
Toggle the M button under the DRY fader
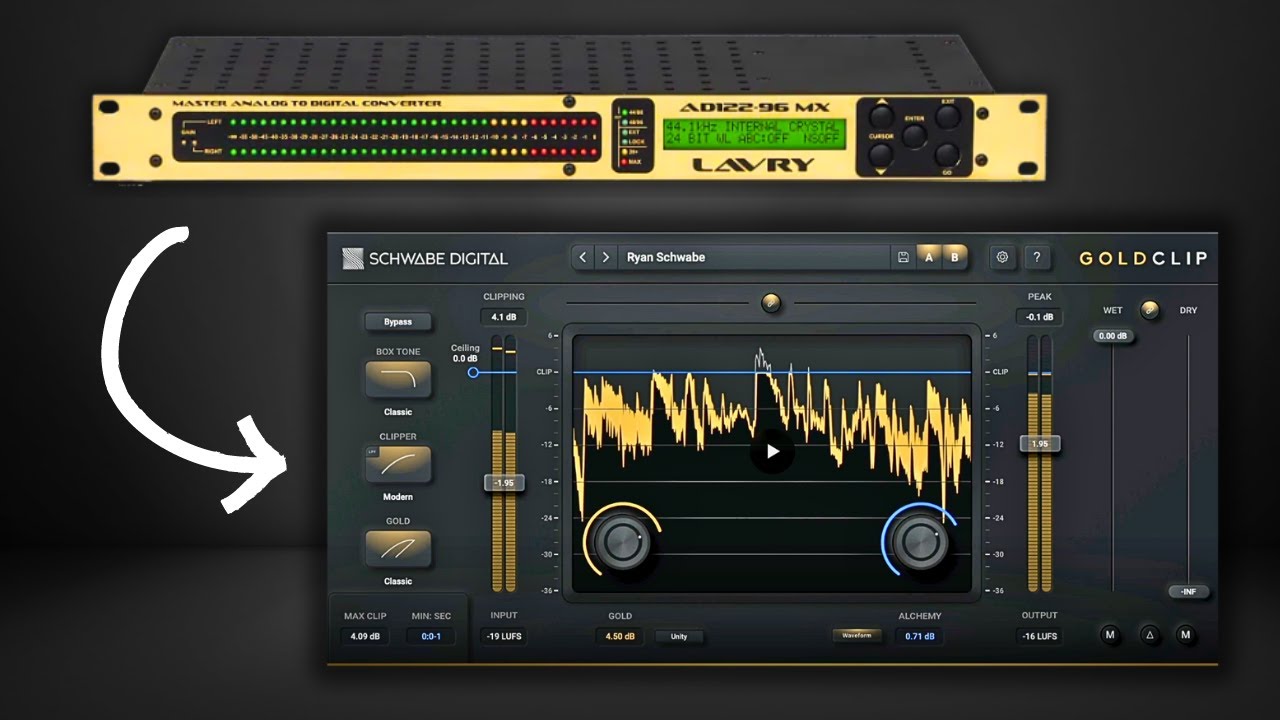1186,634
